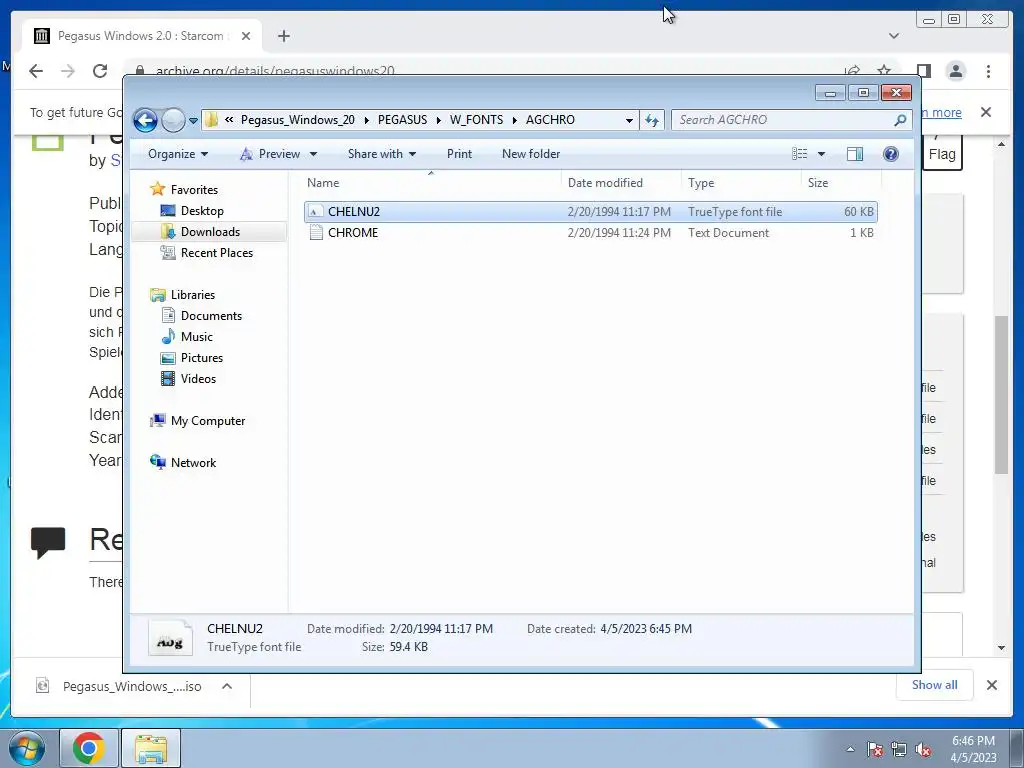Click the Explorer Forward navigation arrow
The height and width of the screenshot is (768, 1024).
tap(173, 120)
